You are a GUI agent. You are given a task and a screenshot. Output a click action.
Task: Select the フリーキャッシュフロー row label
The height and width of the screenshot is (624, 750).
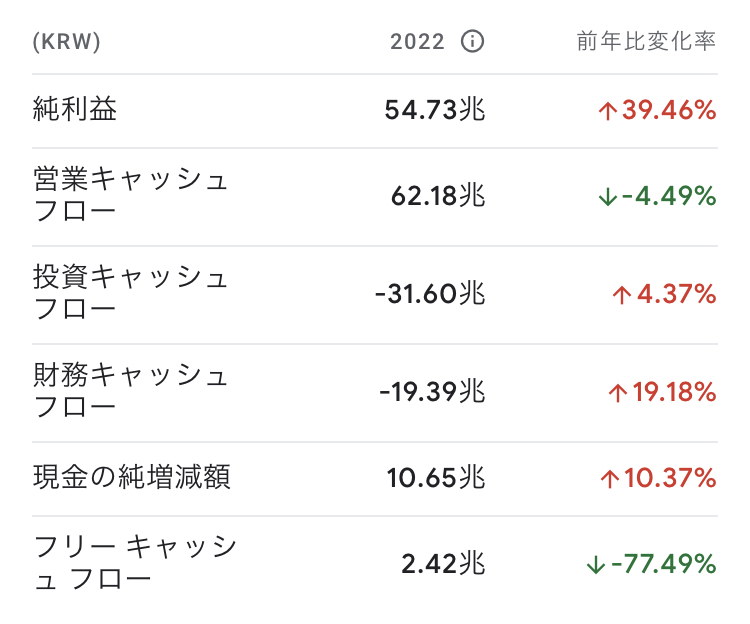pyautogui.click(x=135, y=564)
